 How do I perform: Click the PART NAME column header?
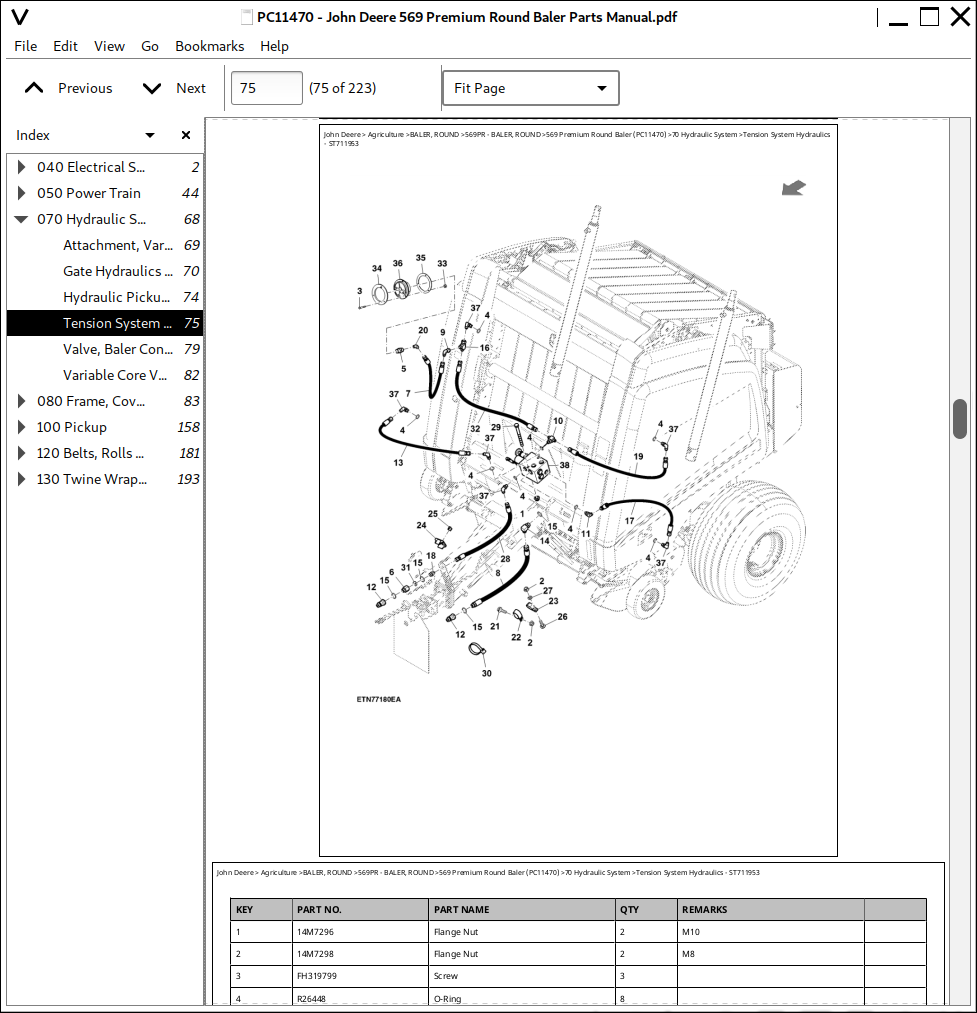[x=521, y=910]
